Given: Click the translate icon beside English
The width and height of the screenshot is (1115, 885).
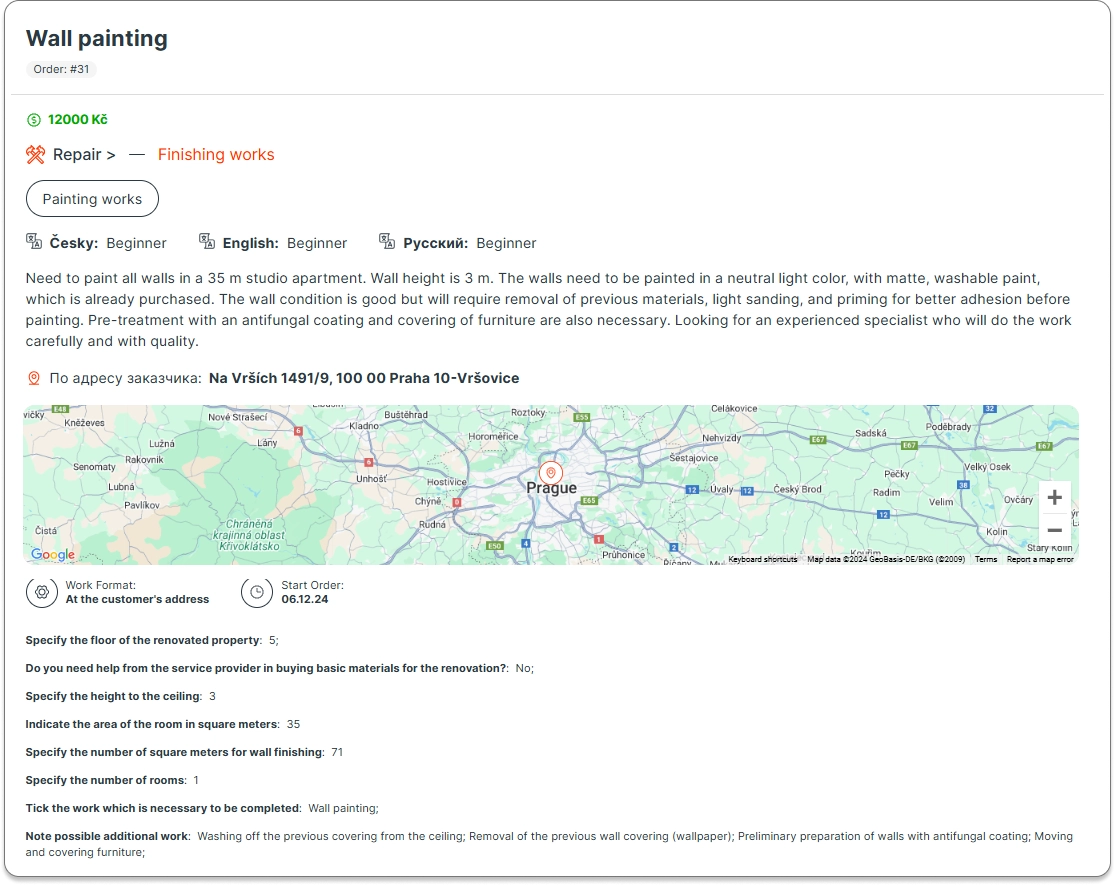Looking at the screenshot, I should 207,242.
